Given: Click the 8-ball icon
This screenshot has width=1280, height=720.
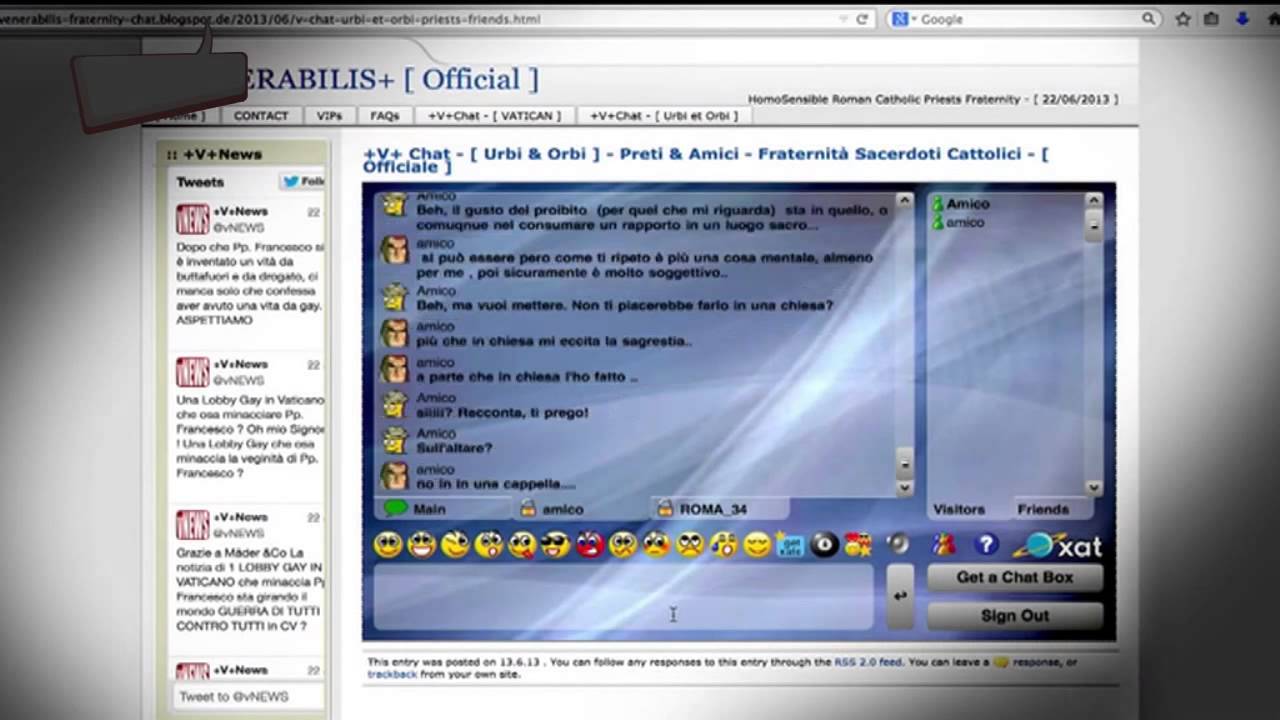Looking at the screenshot, I should 825,544.
